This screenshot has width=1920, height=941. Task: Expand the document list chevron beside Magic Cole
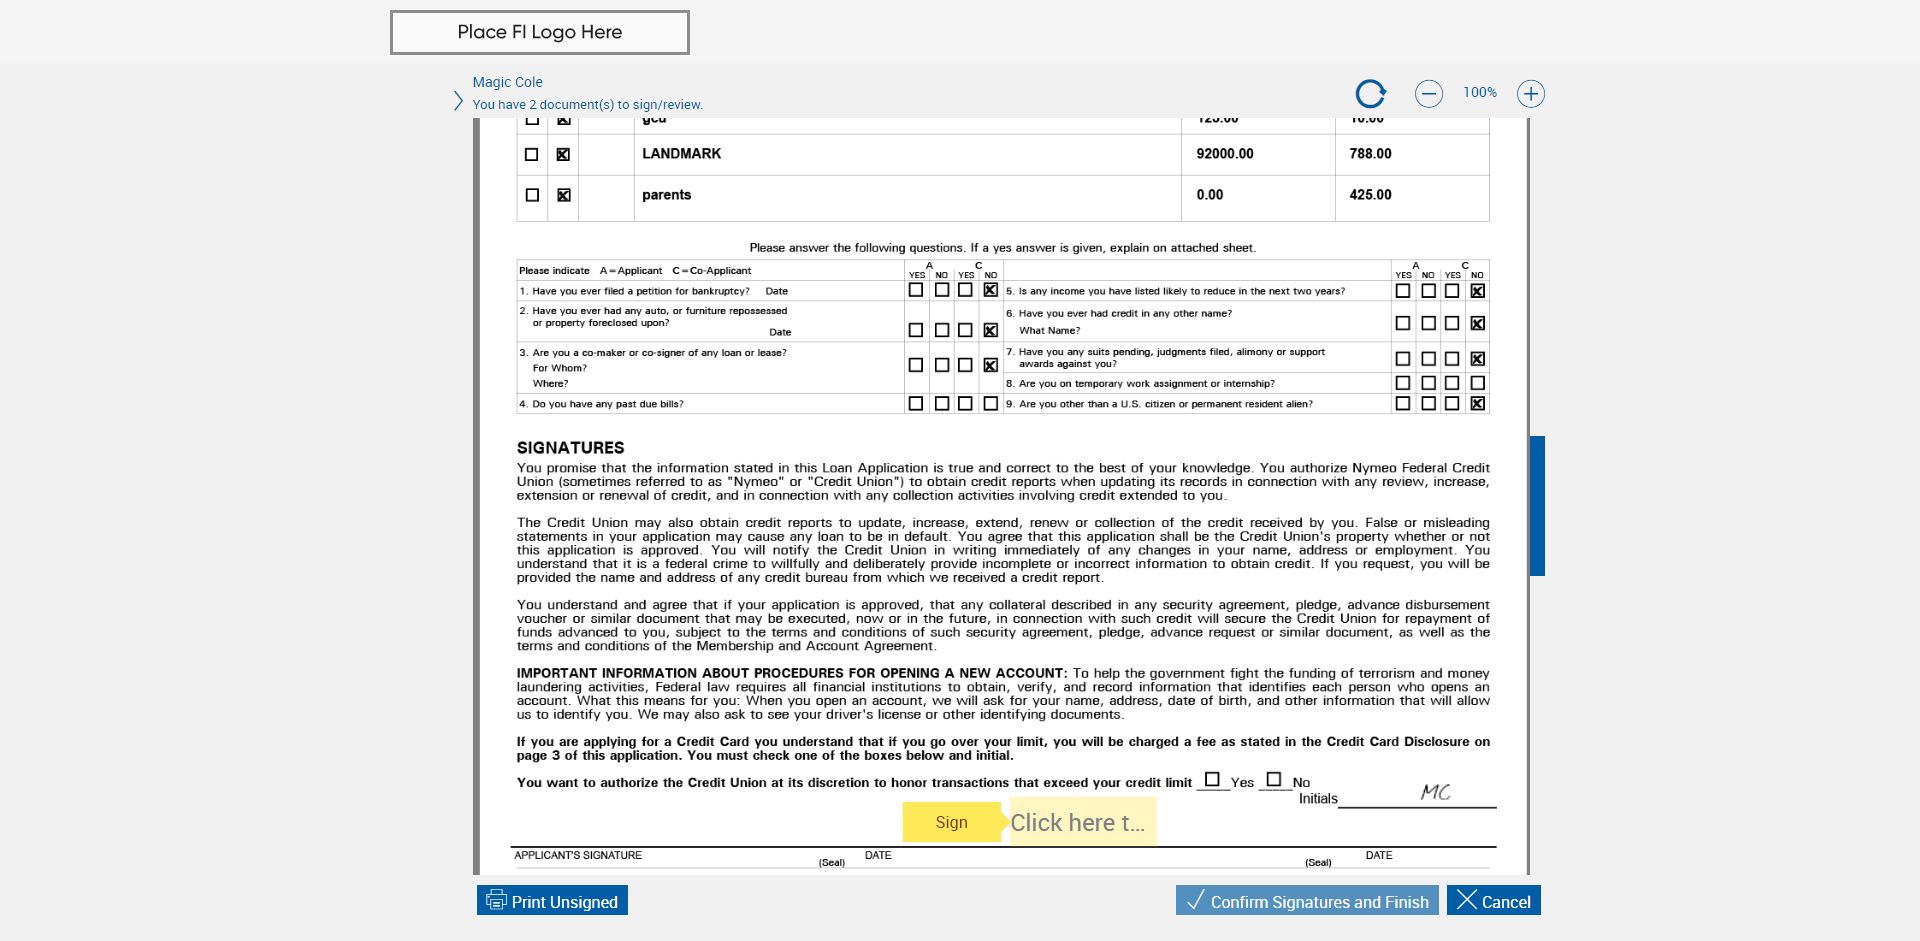[458, 101]
